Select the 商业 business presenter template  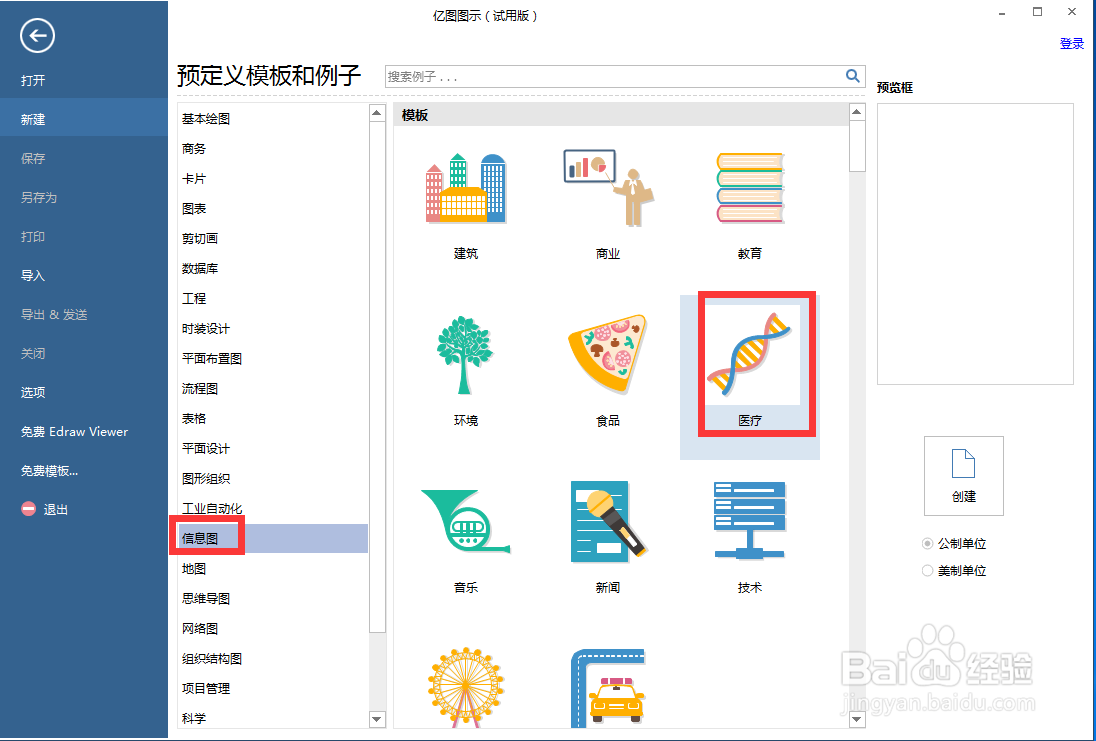(x=608, y=188)
